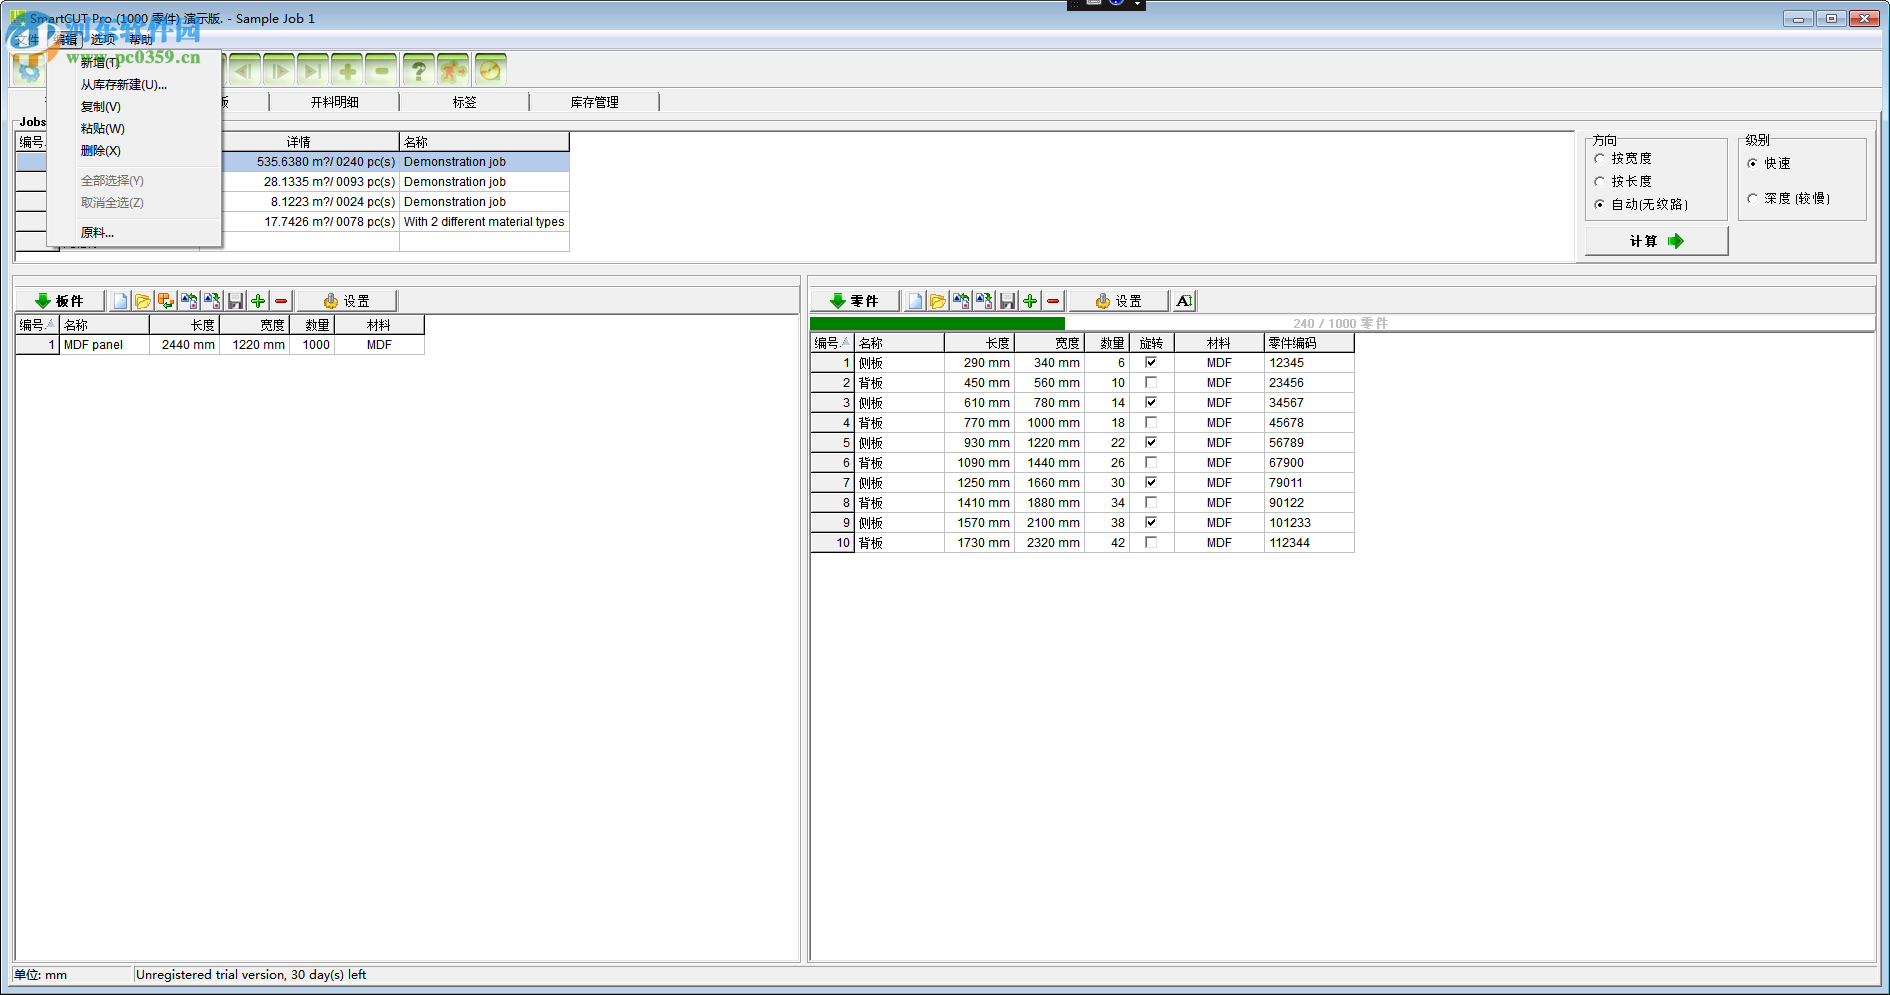Screen dimensions: 1890x995
Task: Select the '按宽度' direction radio button
Action: [1599, 159]
